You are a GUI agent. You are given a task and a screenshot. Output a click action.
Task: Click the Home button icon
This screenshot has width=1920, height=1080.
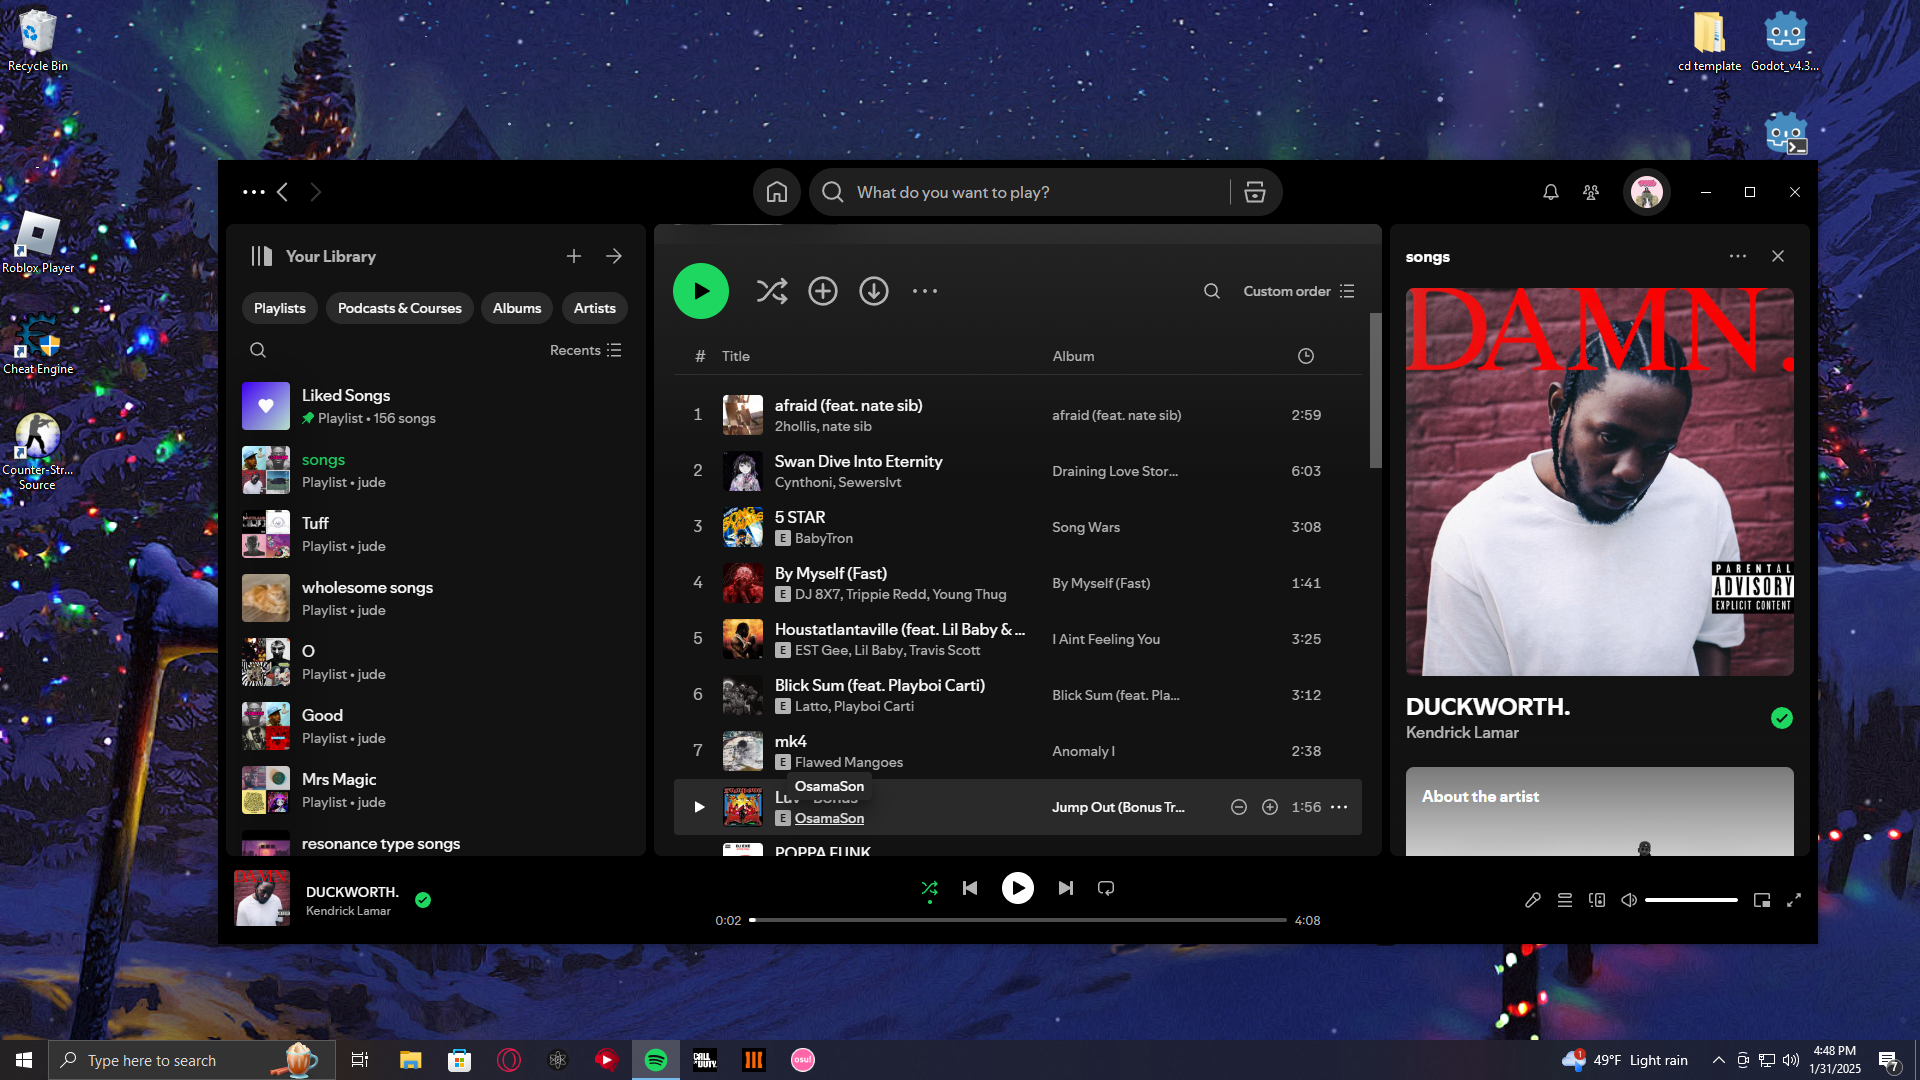pyautogui.click(x=777, y=192)
